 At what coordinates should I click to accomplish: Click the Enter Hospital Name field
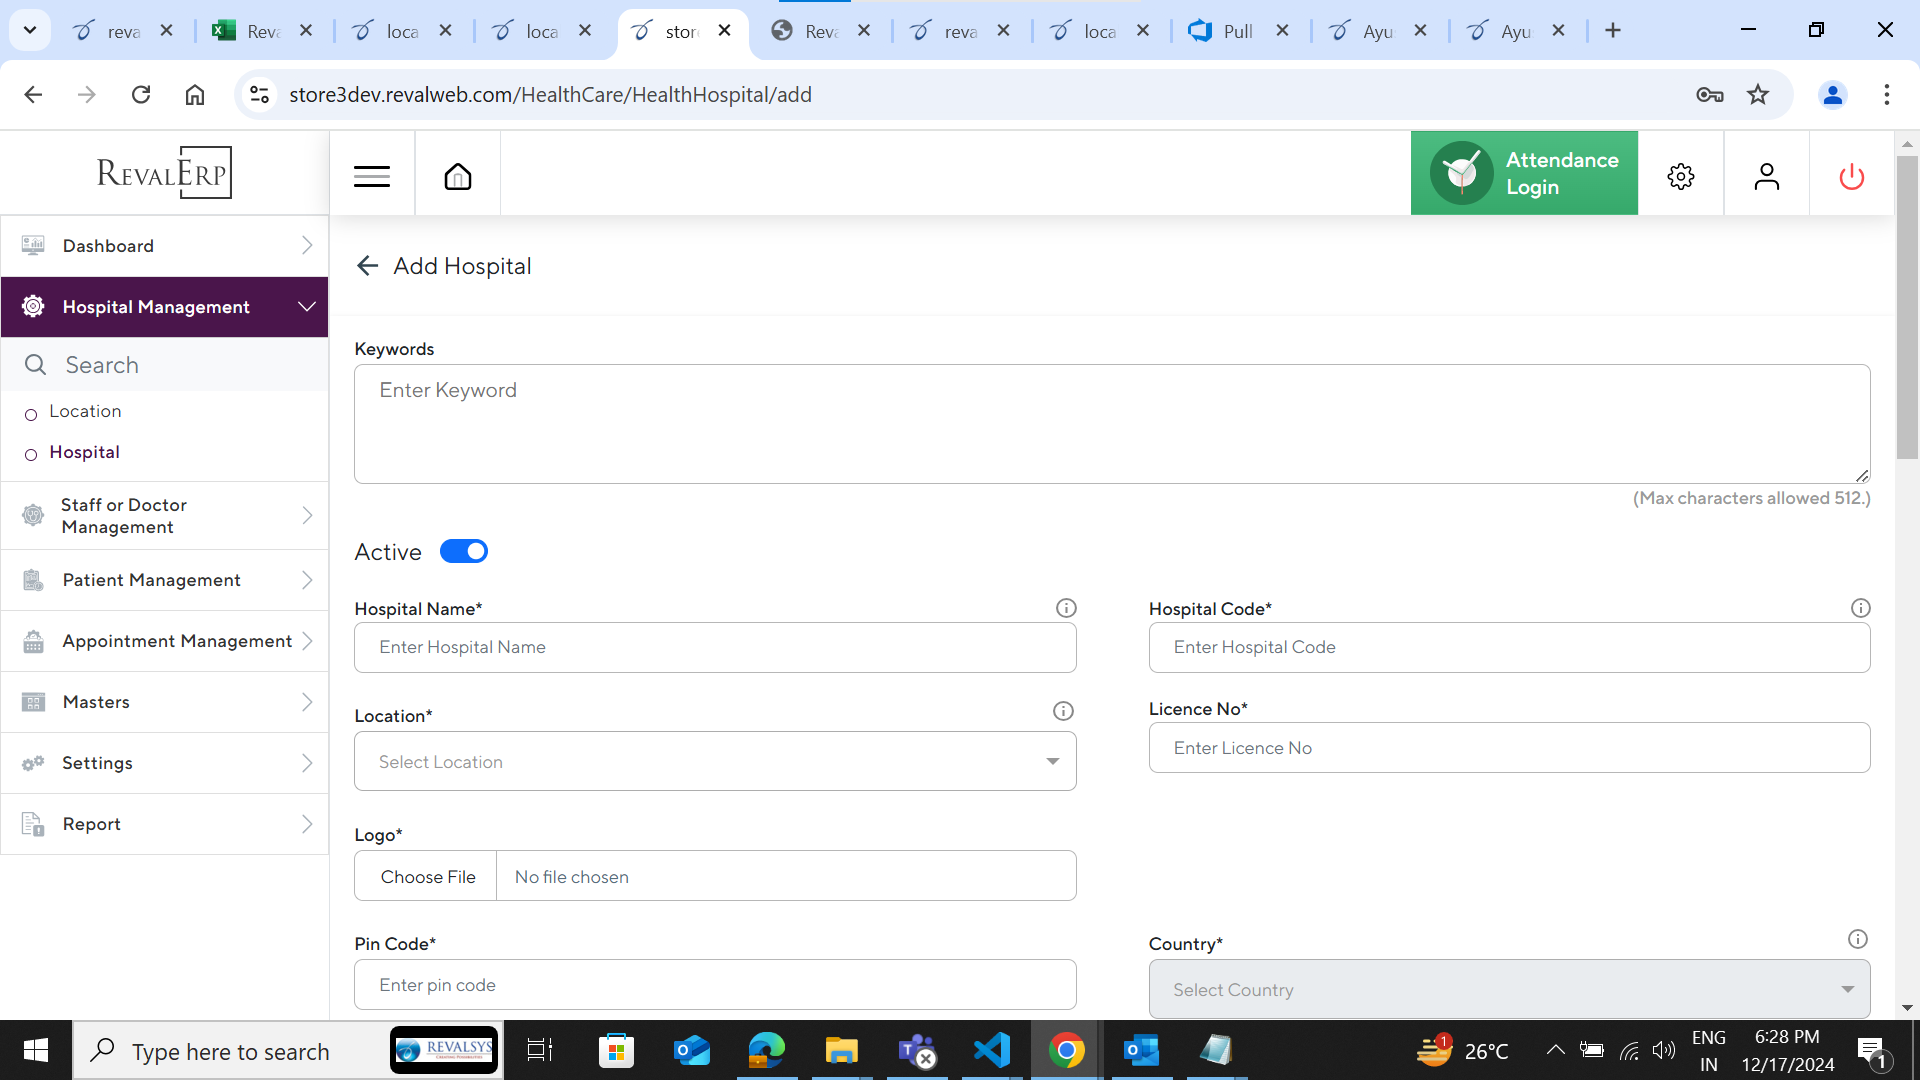(715, 648)
